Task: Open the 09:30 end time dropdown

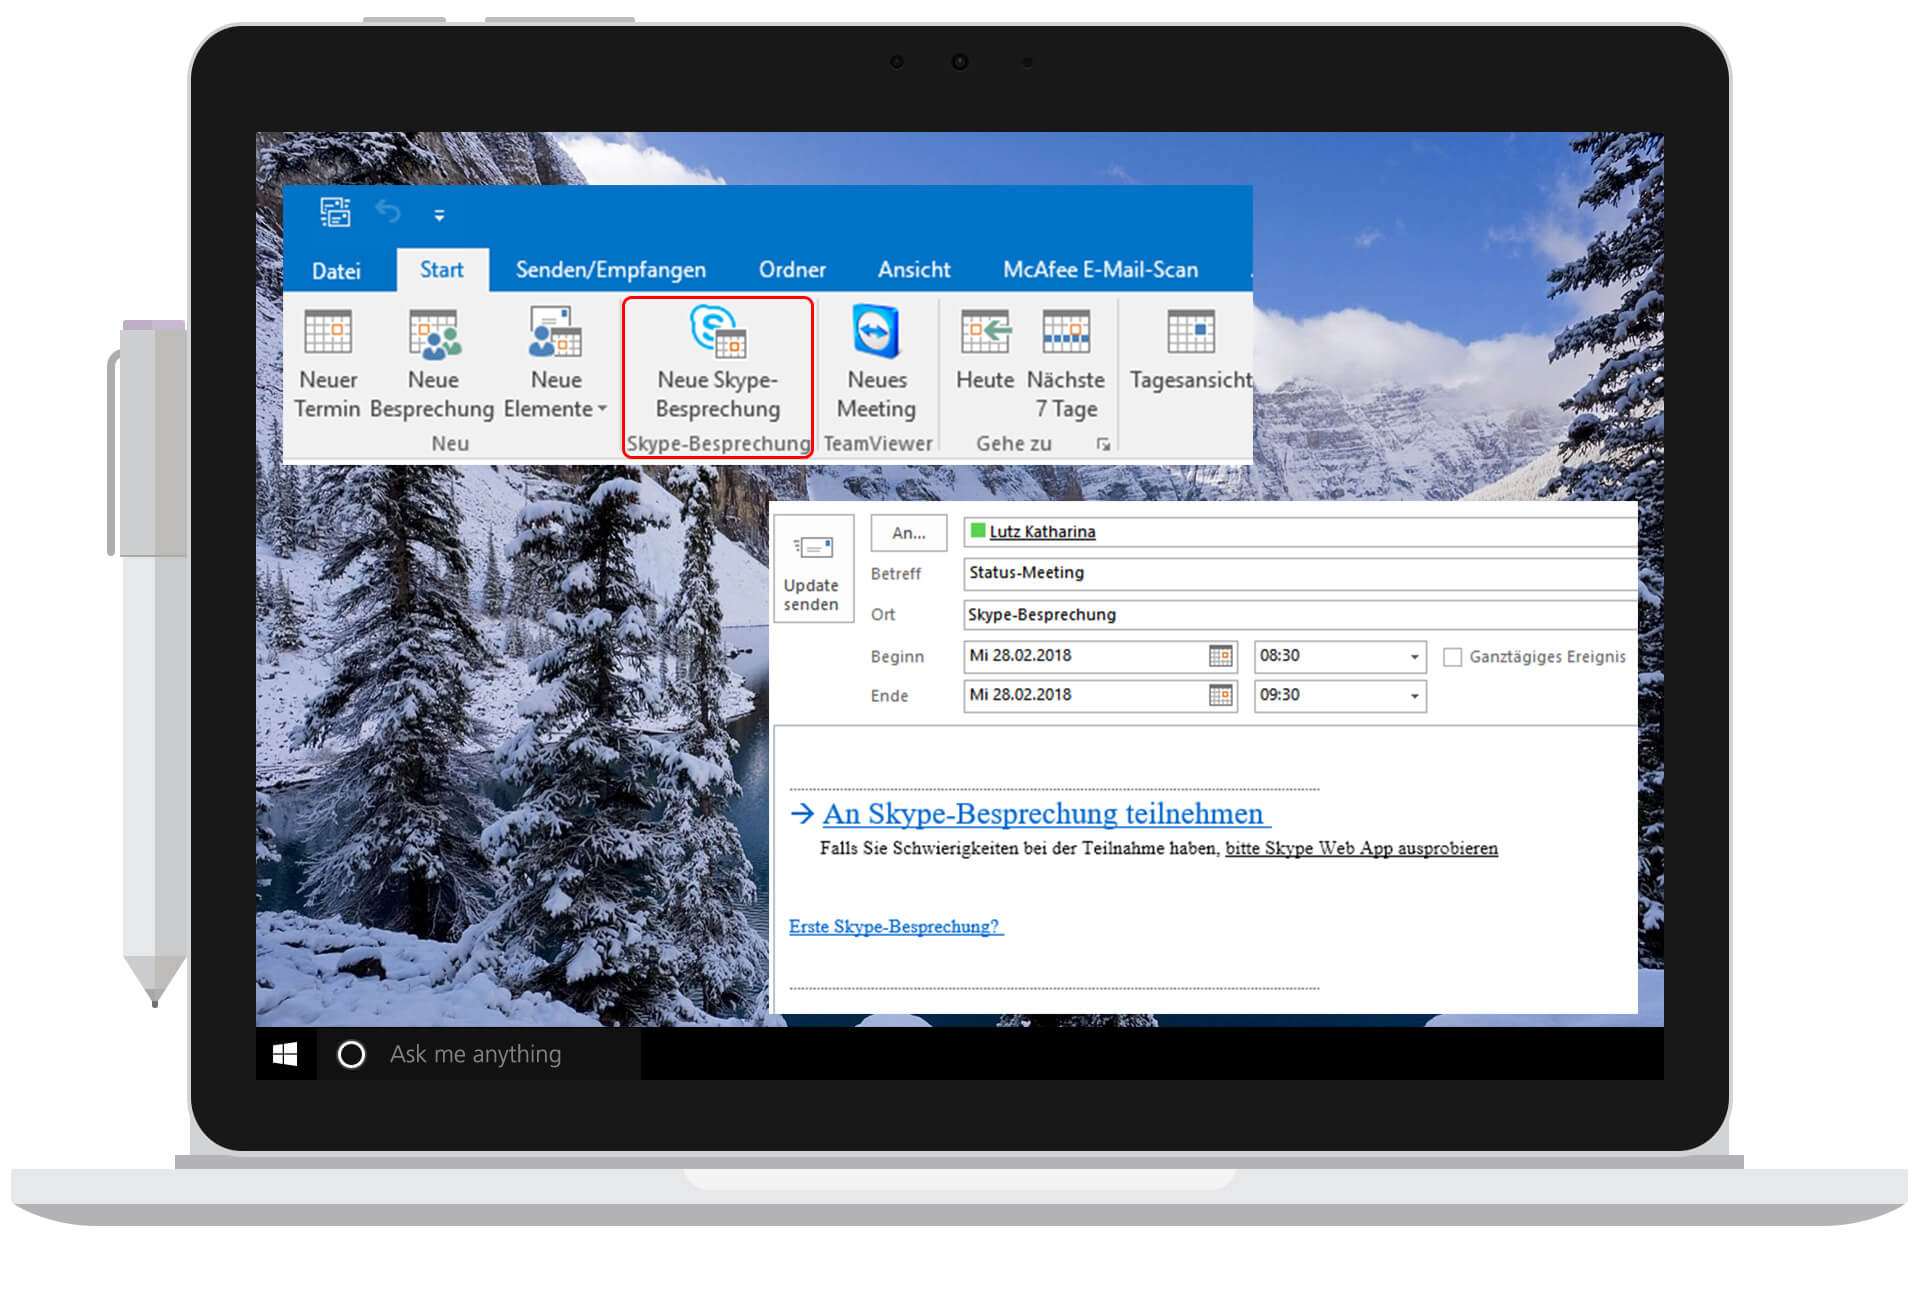Action: tap(1414, 696)
